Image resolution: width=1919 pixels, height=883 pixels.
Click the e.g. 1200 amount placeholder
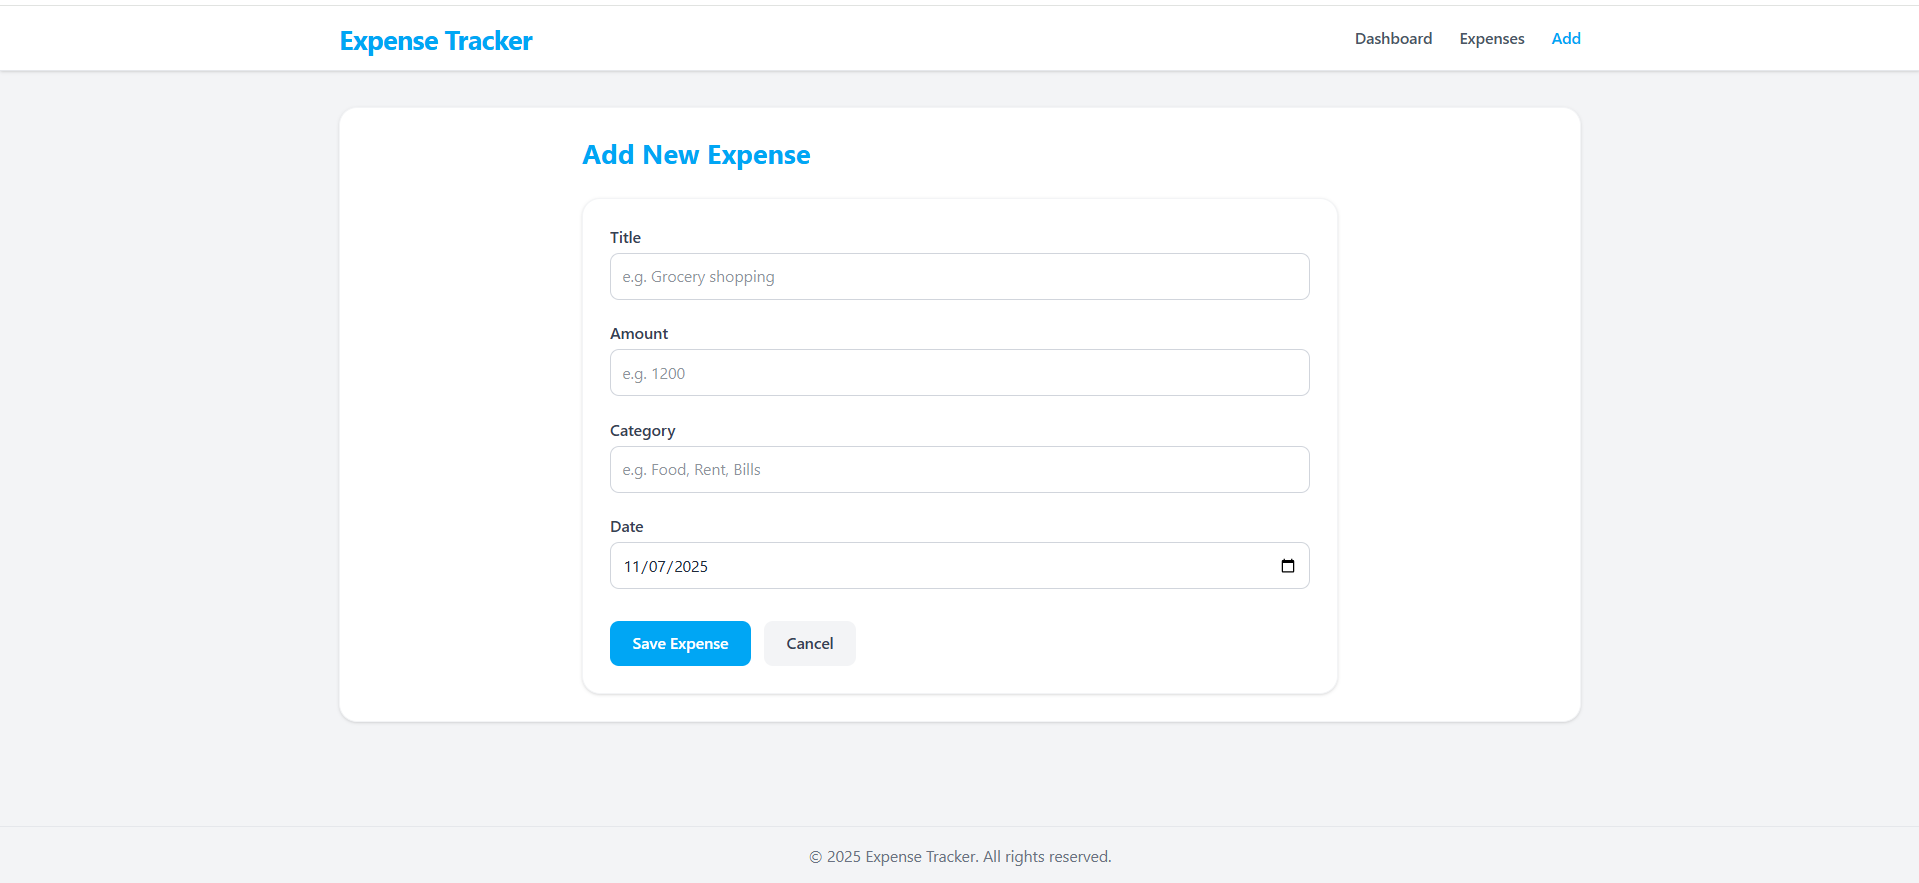pyautogui.click(x=652, y=372)
